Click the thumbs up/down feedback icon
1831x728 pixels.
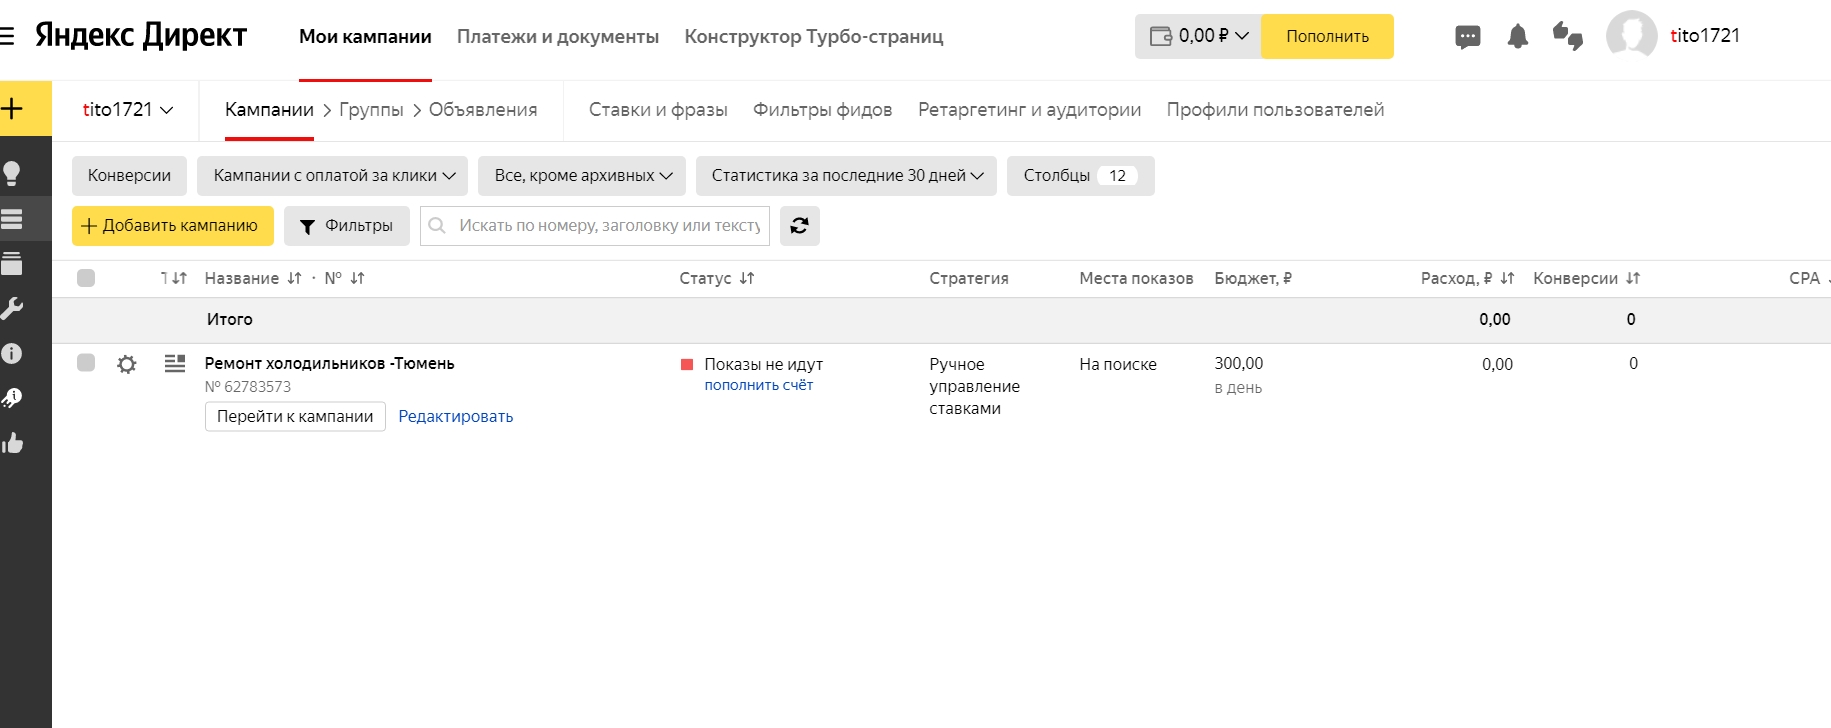1567,36
